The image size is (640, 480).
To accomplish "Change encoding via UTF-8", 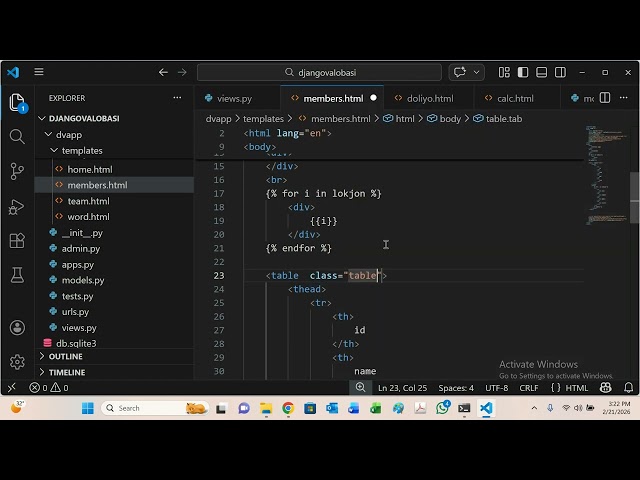I will pyautogui.click(x=496, y=388).
